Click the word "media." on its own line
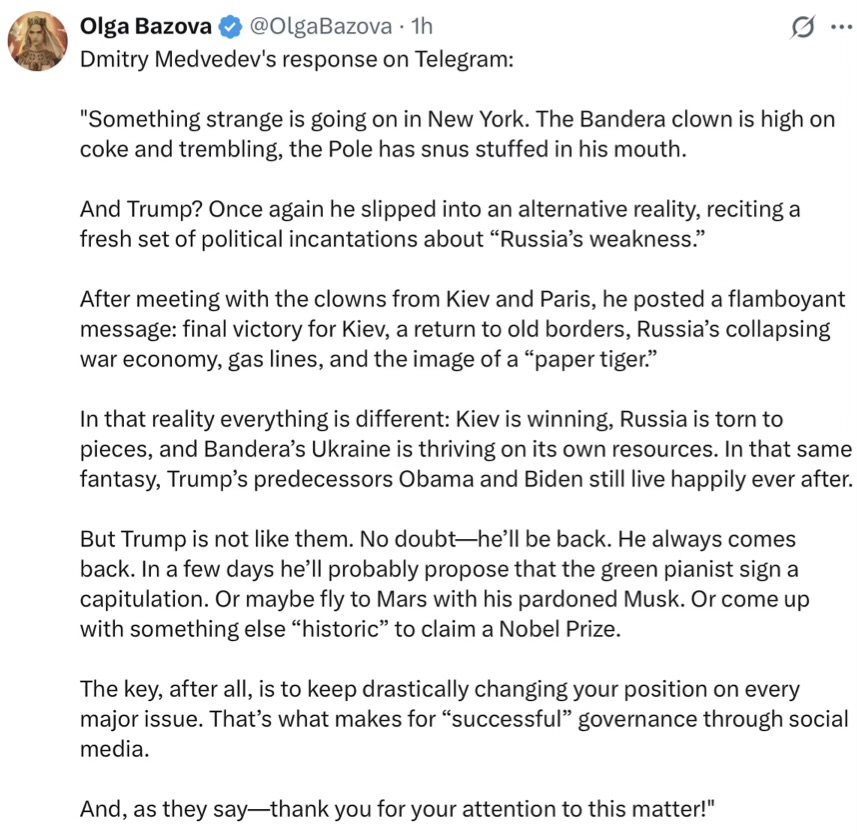Screen dimensions: 857x834 click(115, 749)
